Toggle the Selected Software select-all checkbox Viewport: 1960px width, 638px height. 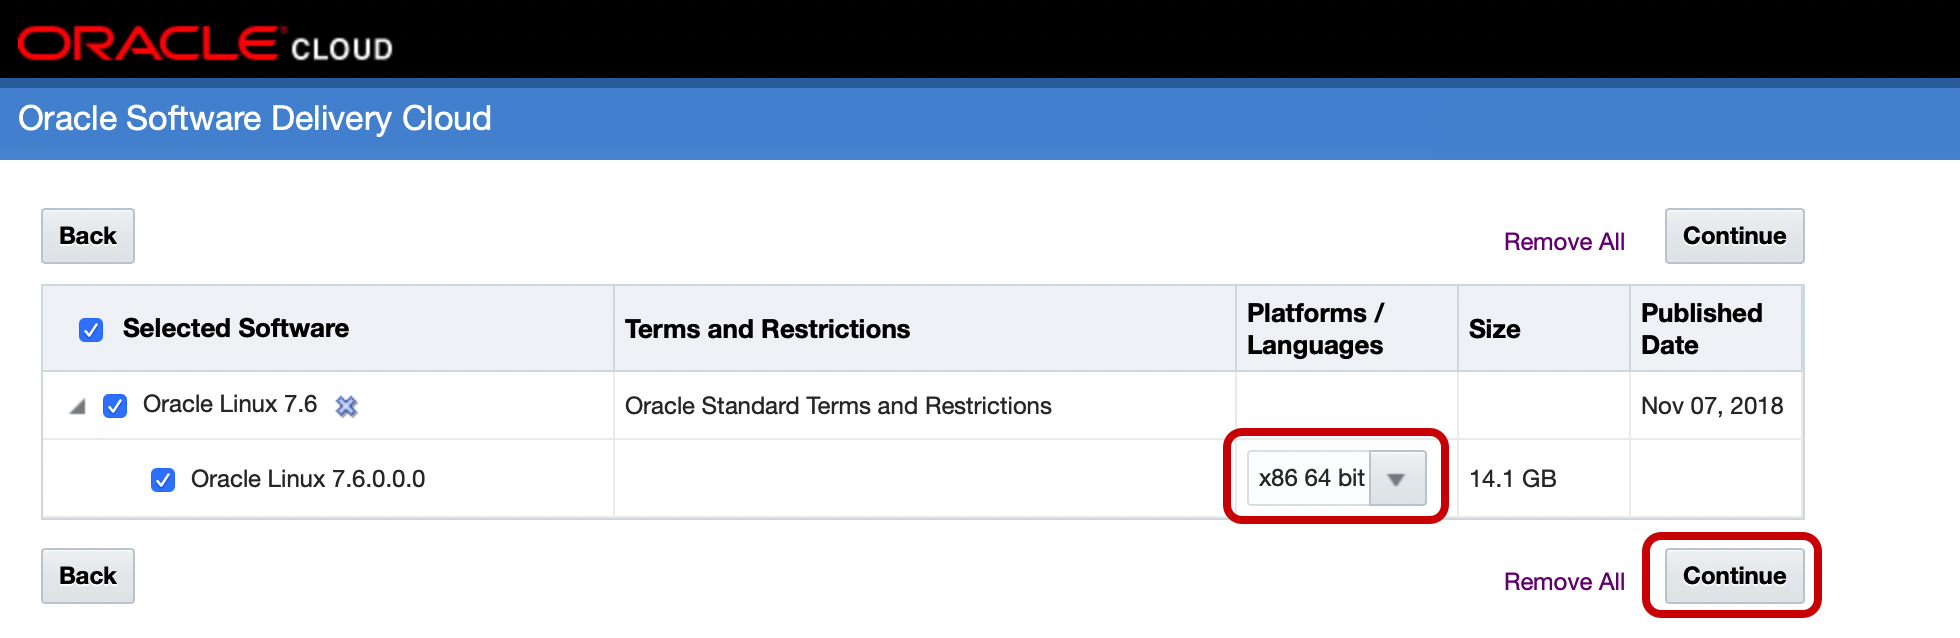point(91,330)
